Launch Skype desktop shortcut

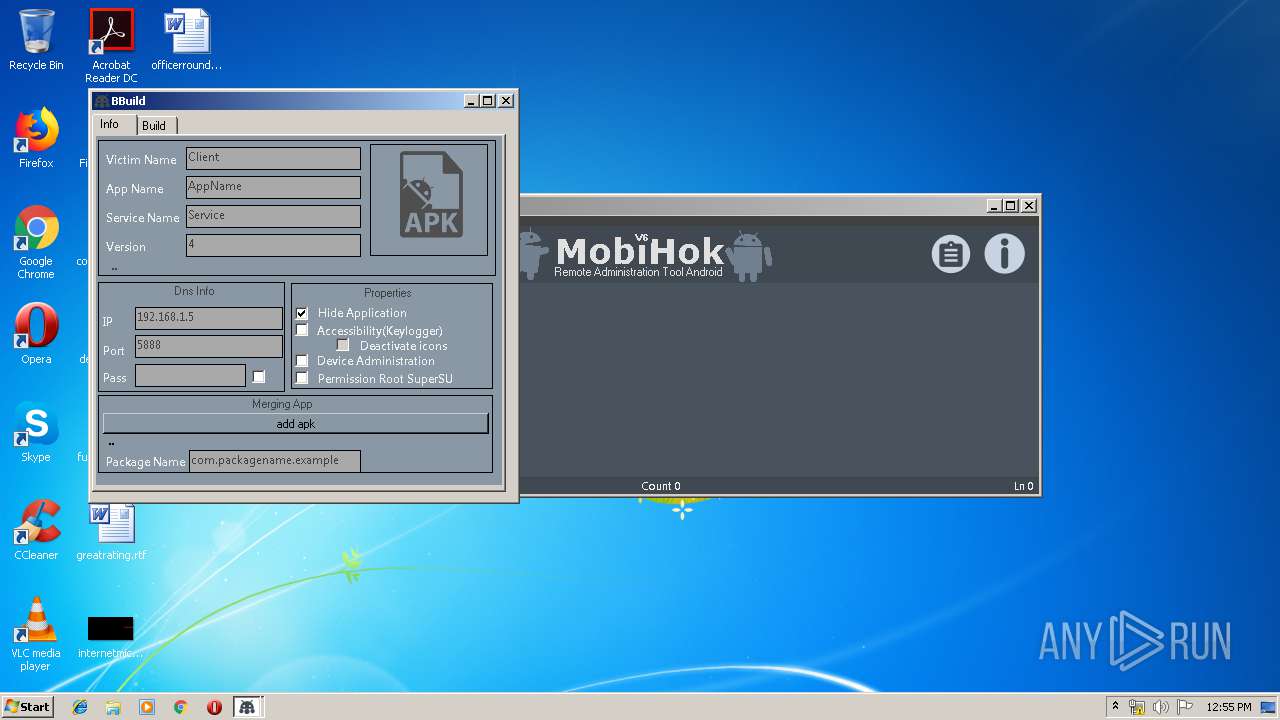click(x=36, y=431)
